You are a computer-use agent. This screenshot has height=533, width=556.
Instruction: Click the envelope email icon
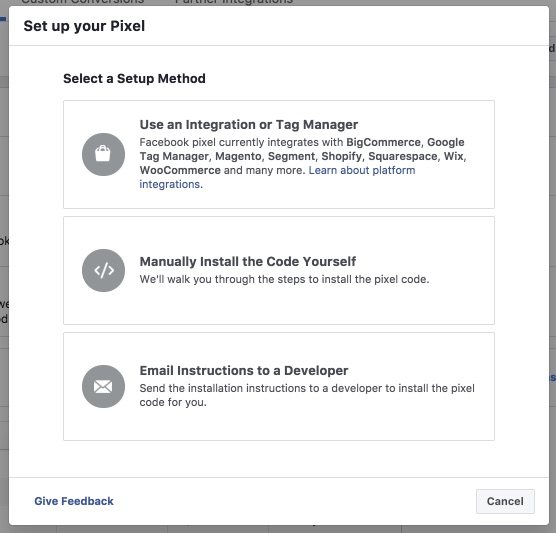point(103,386)
